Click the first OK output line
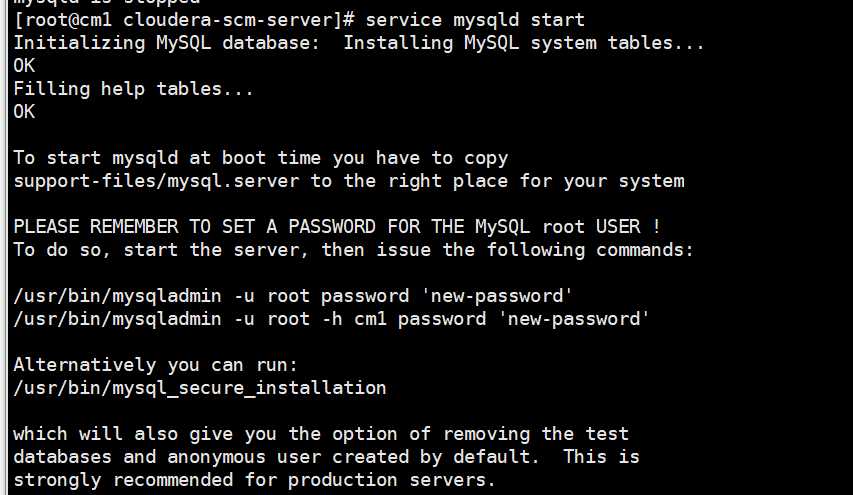The height and width of the screenshot is (495, 853). [24, 66]
